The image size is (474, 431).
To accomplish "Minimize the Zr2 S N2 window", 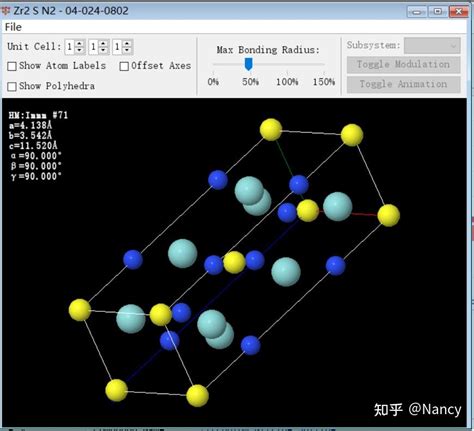I will coord(416,12).
